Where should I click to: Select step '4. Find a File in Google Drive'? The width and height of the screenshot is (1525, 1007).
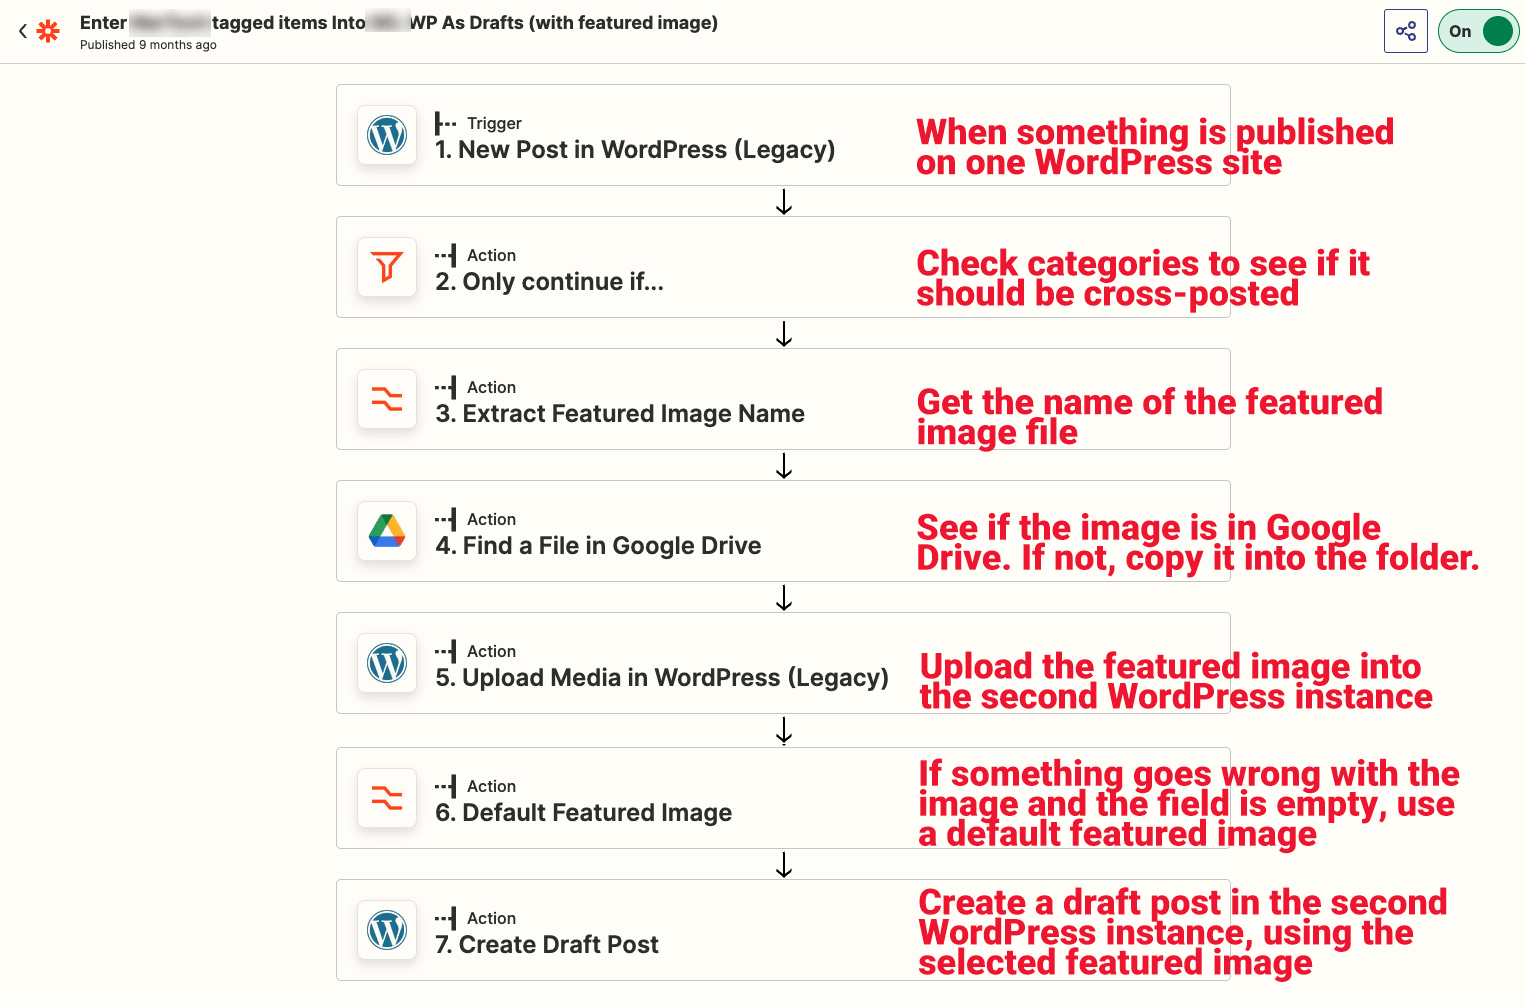[598, 546]
